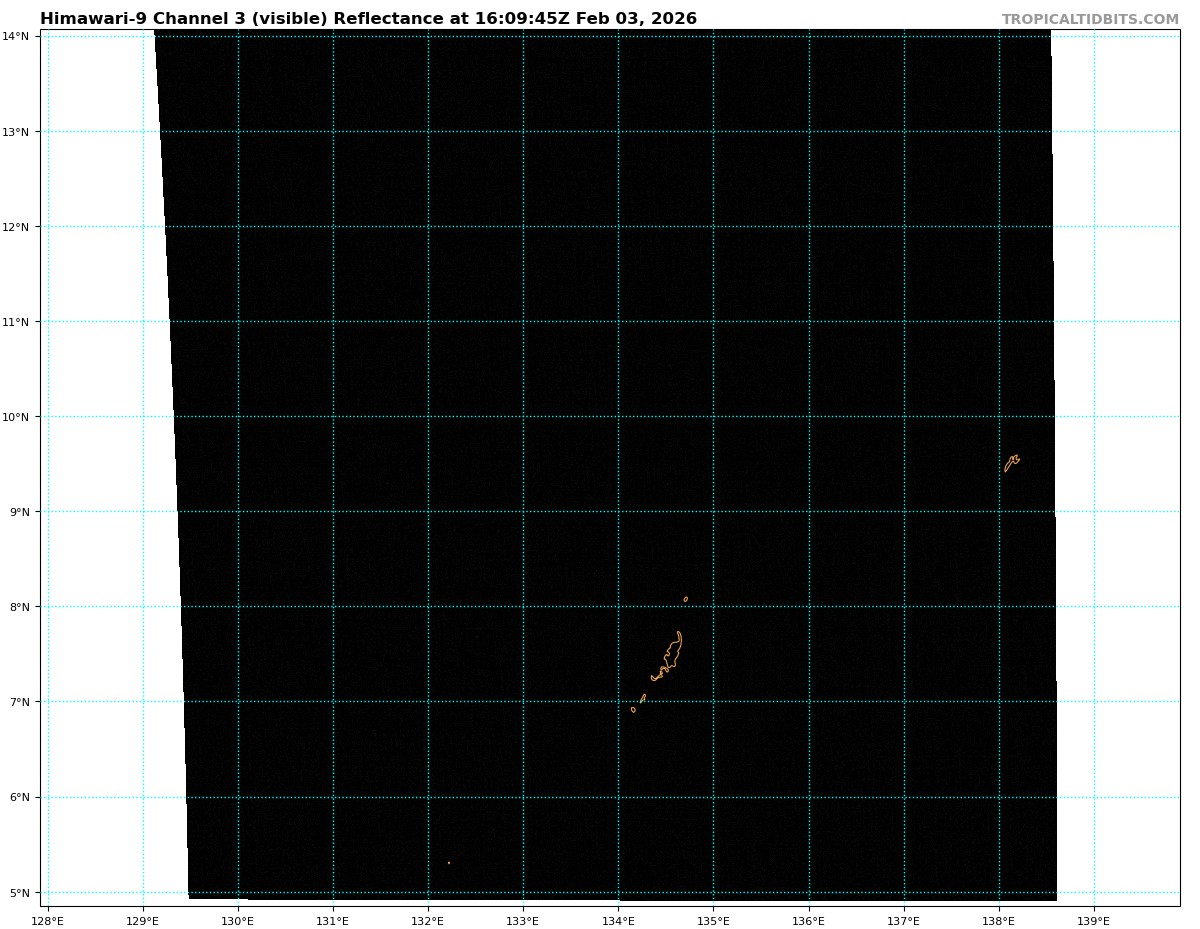Click the 134°E longitude axis label

coord(618,920)
